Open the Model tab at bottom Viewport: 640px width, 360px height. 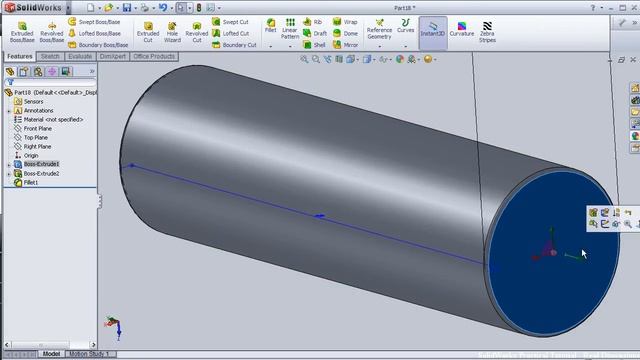(51, 354)
